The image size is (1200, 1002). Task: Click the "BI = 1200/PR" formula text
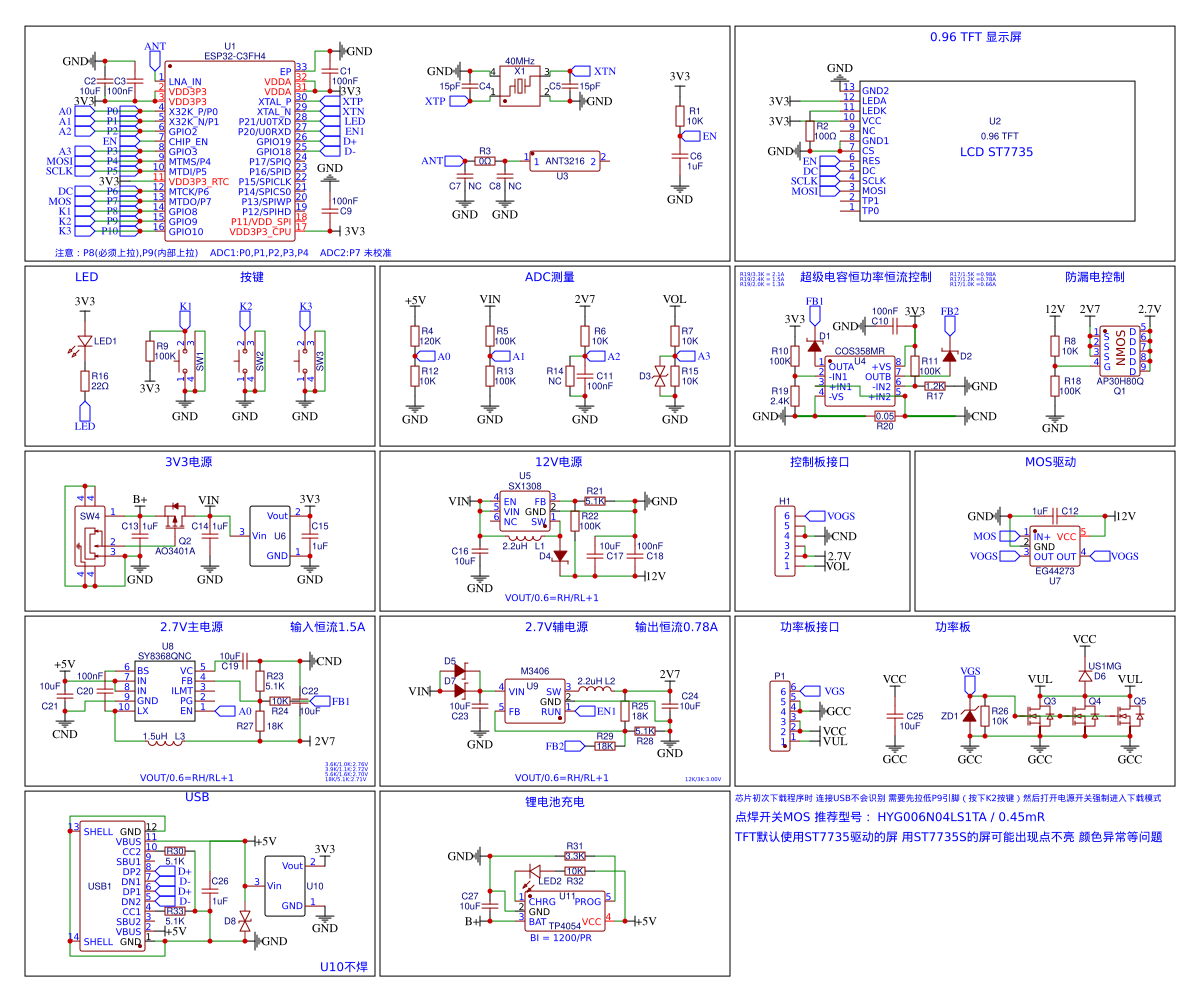561,939
